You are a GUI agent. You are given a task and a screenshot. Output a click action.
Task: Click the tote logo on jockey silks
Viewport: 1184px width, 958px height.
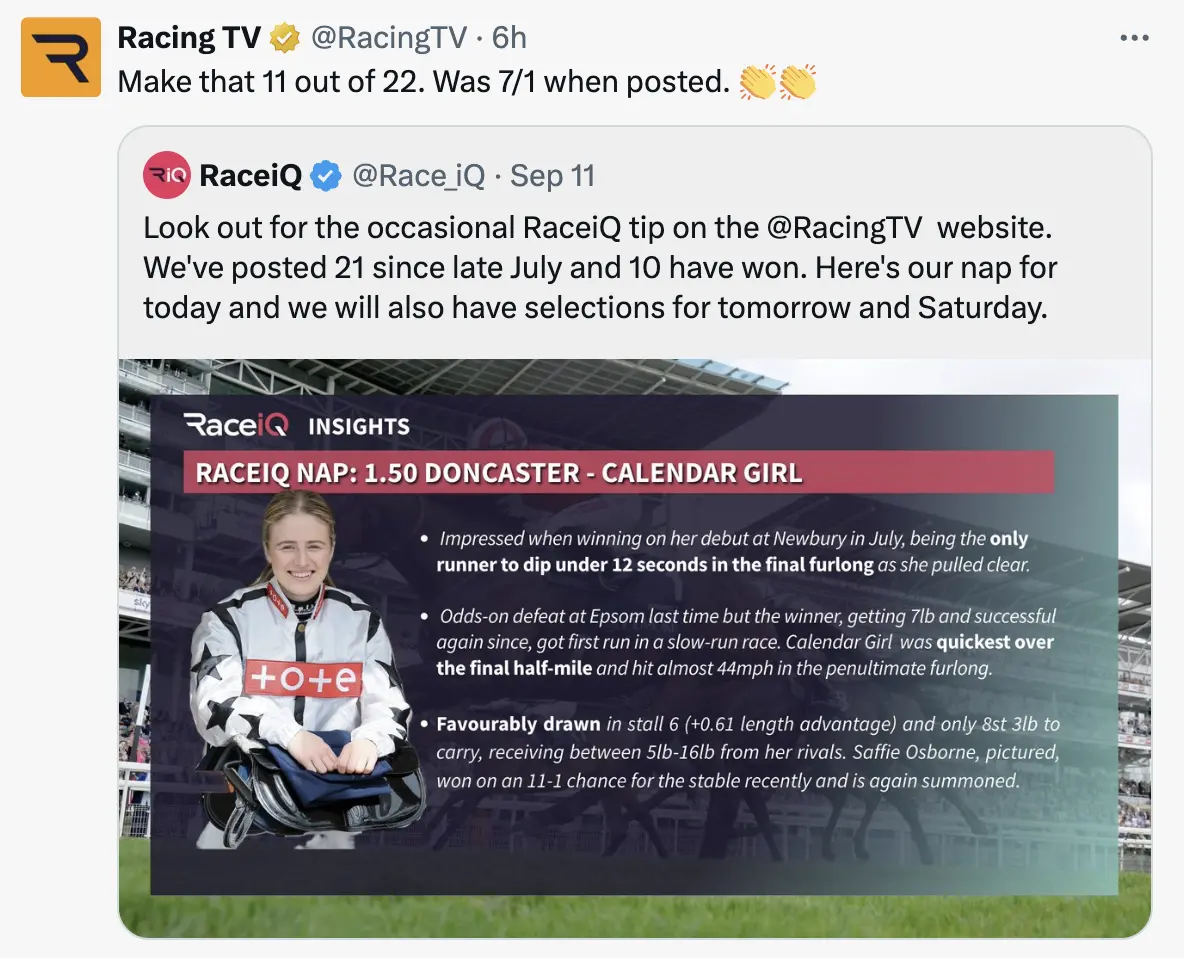[303, 677]
